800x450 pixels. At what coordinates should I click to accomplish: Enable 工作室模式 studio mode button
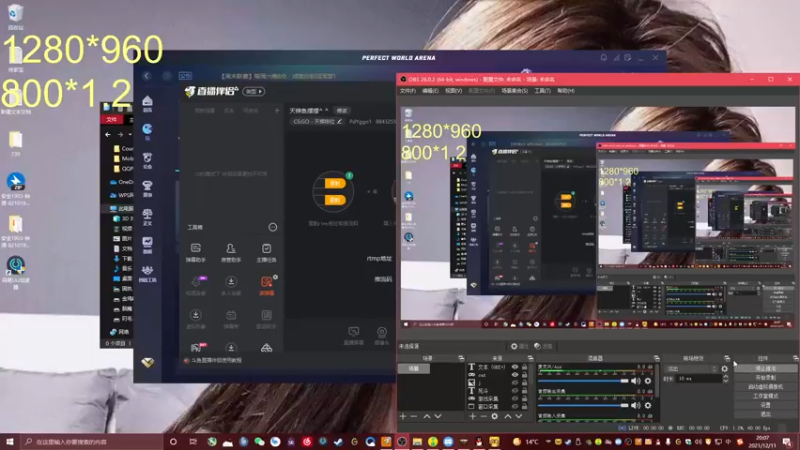(x=765, y=396)
